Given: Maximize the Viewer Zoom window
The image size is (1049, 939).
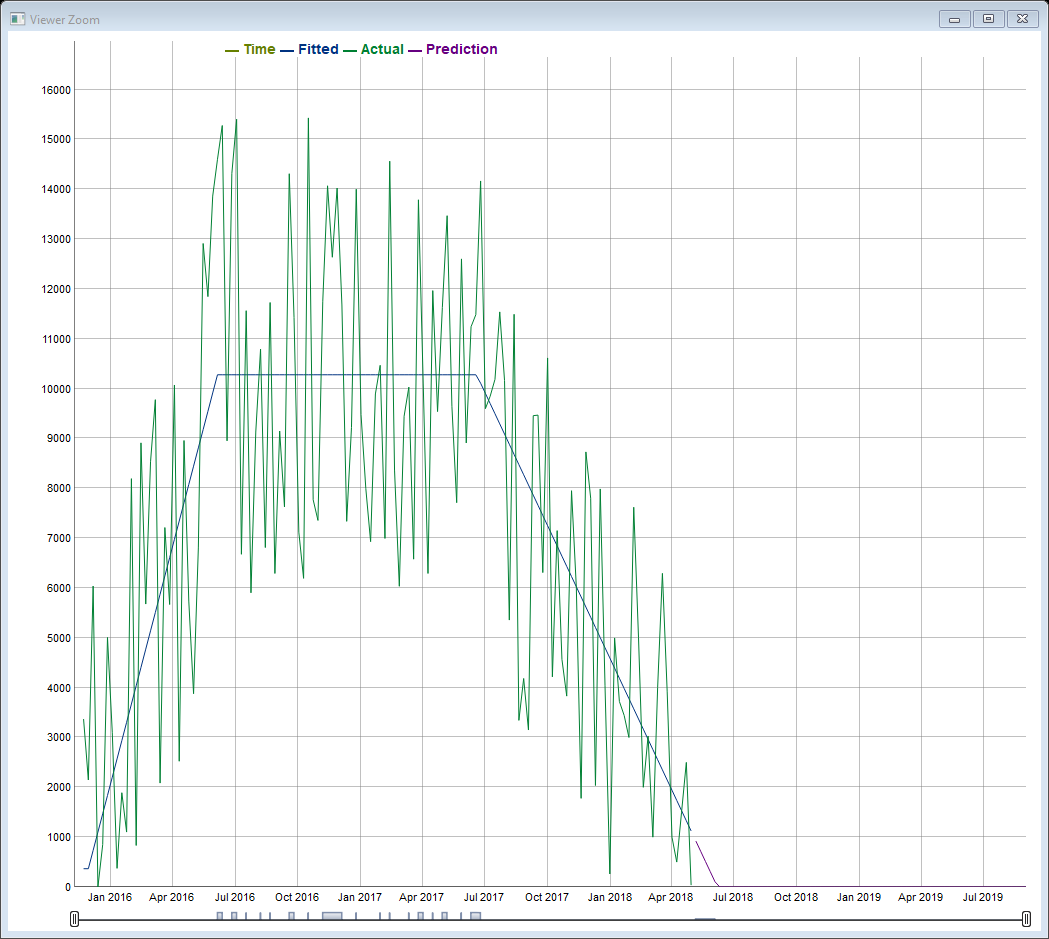Looking at the screenshot, I should (x=988, y=19).
